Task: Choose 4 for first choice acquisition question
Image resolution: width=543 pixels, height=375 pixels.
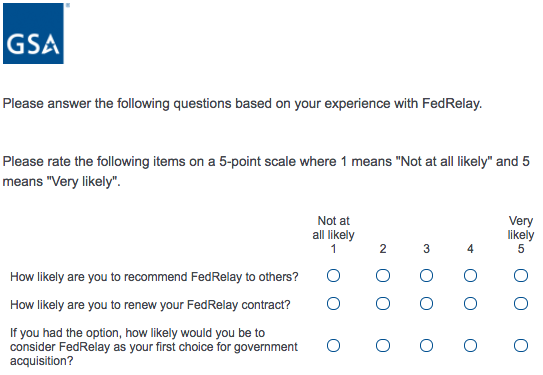Action: click(x=470, y=346)
